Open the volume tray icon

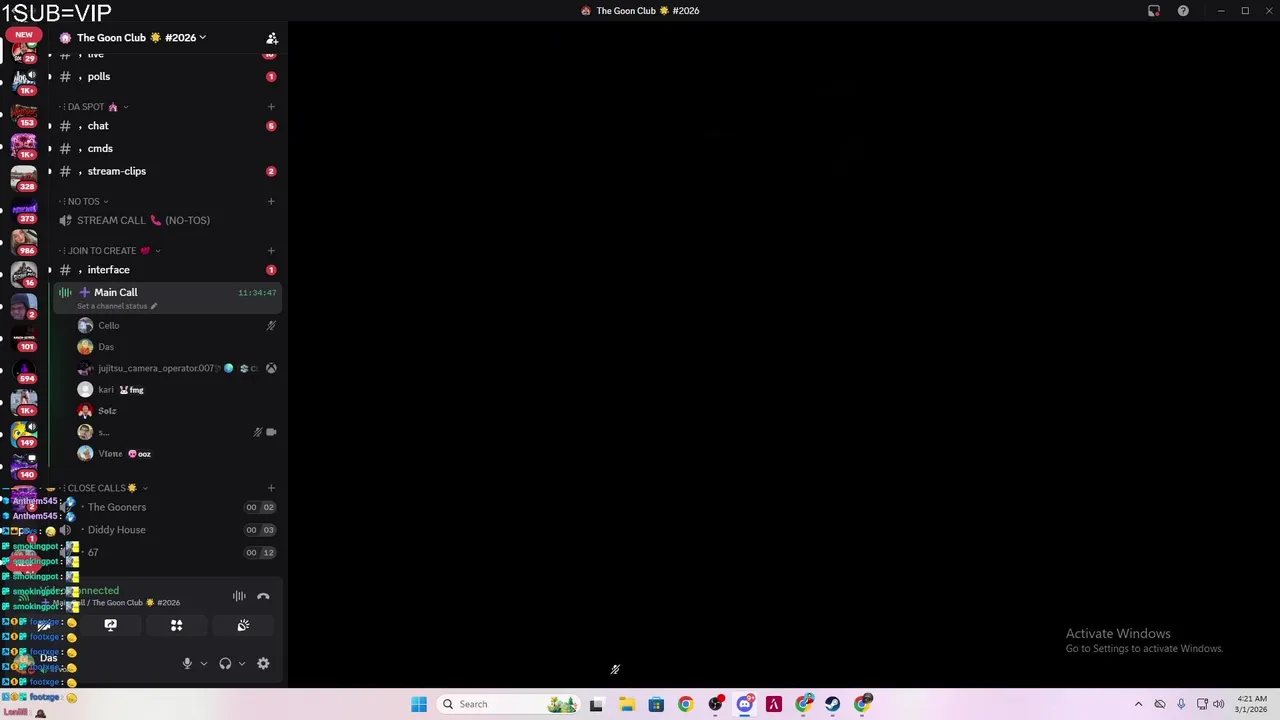[1218, 704]
